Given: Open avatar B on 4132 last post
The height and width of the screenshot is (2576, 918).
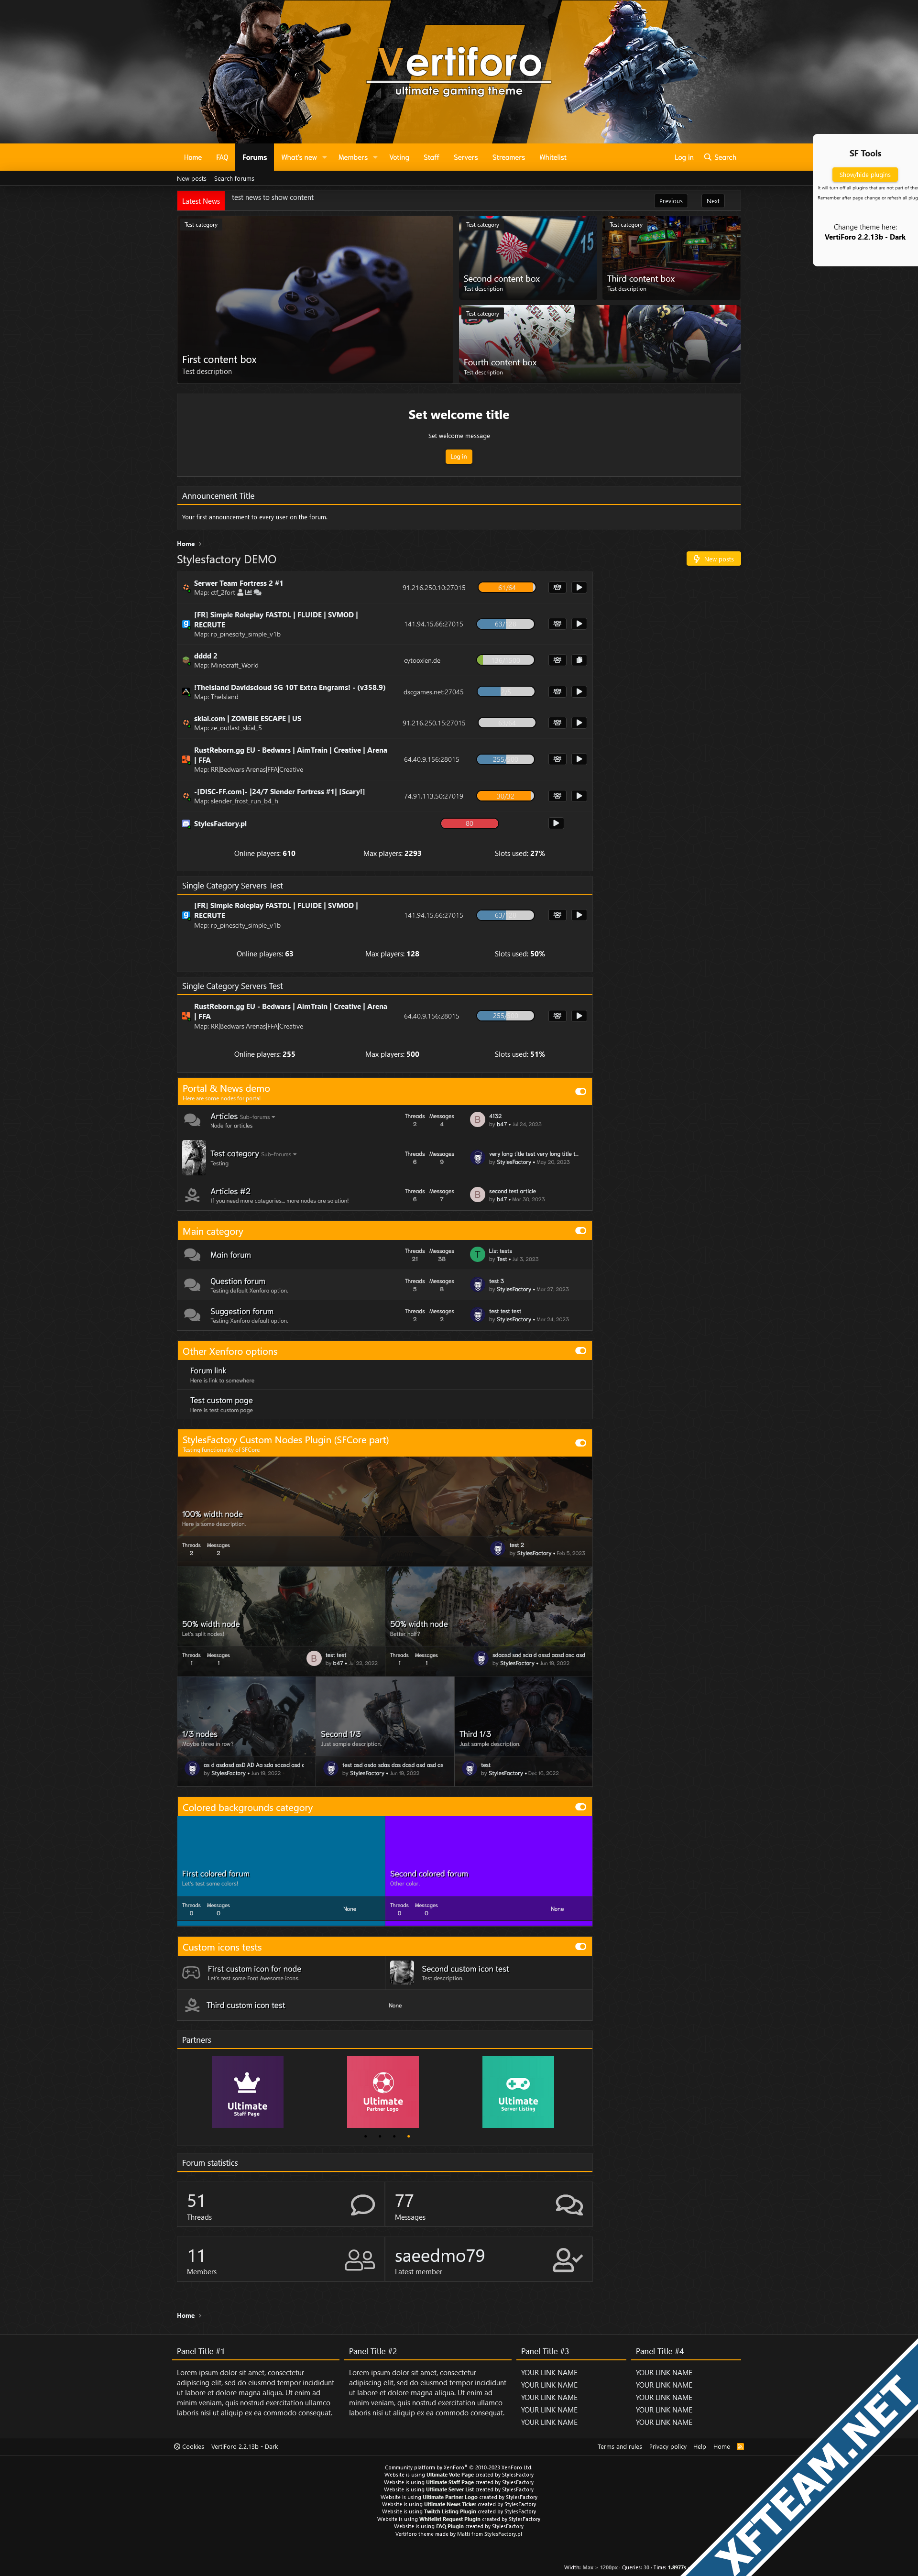Looking at the screenshot, I should click(478, 1120).
